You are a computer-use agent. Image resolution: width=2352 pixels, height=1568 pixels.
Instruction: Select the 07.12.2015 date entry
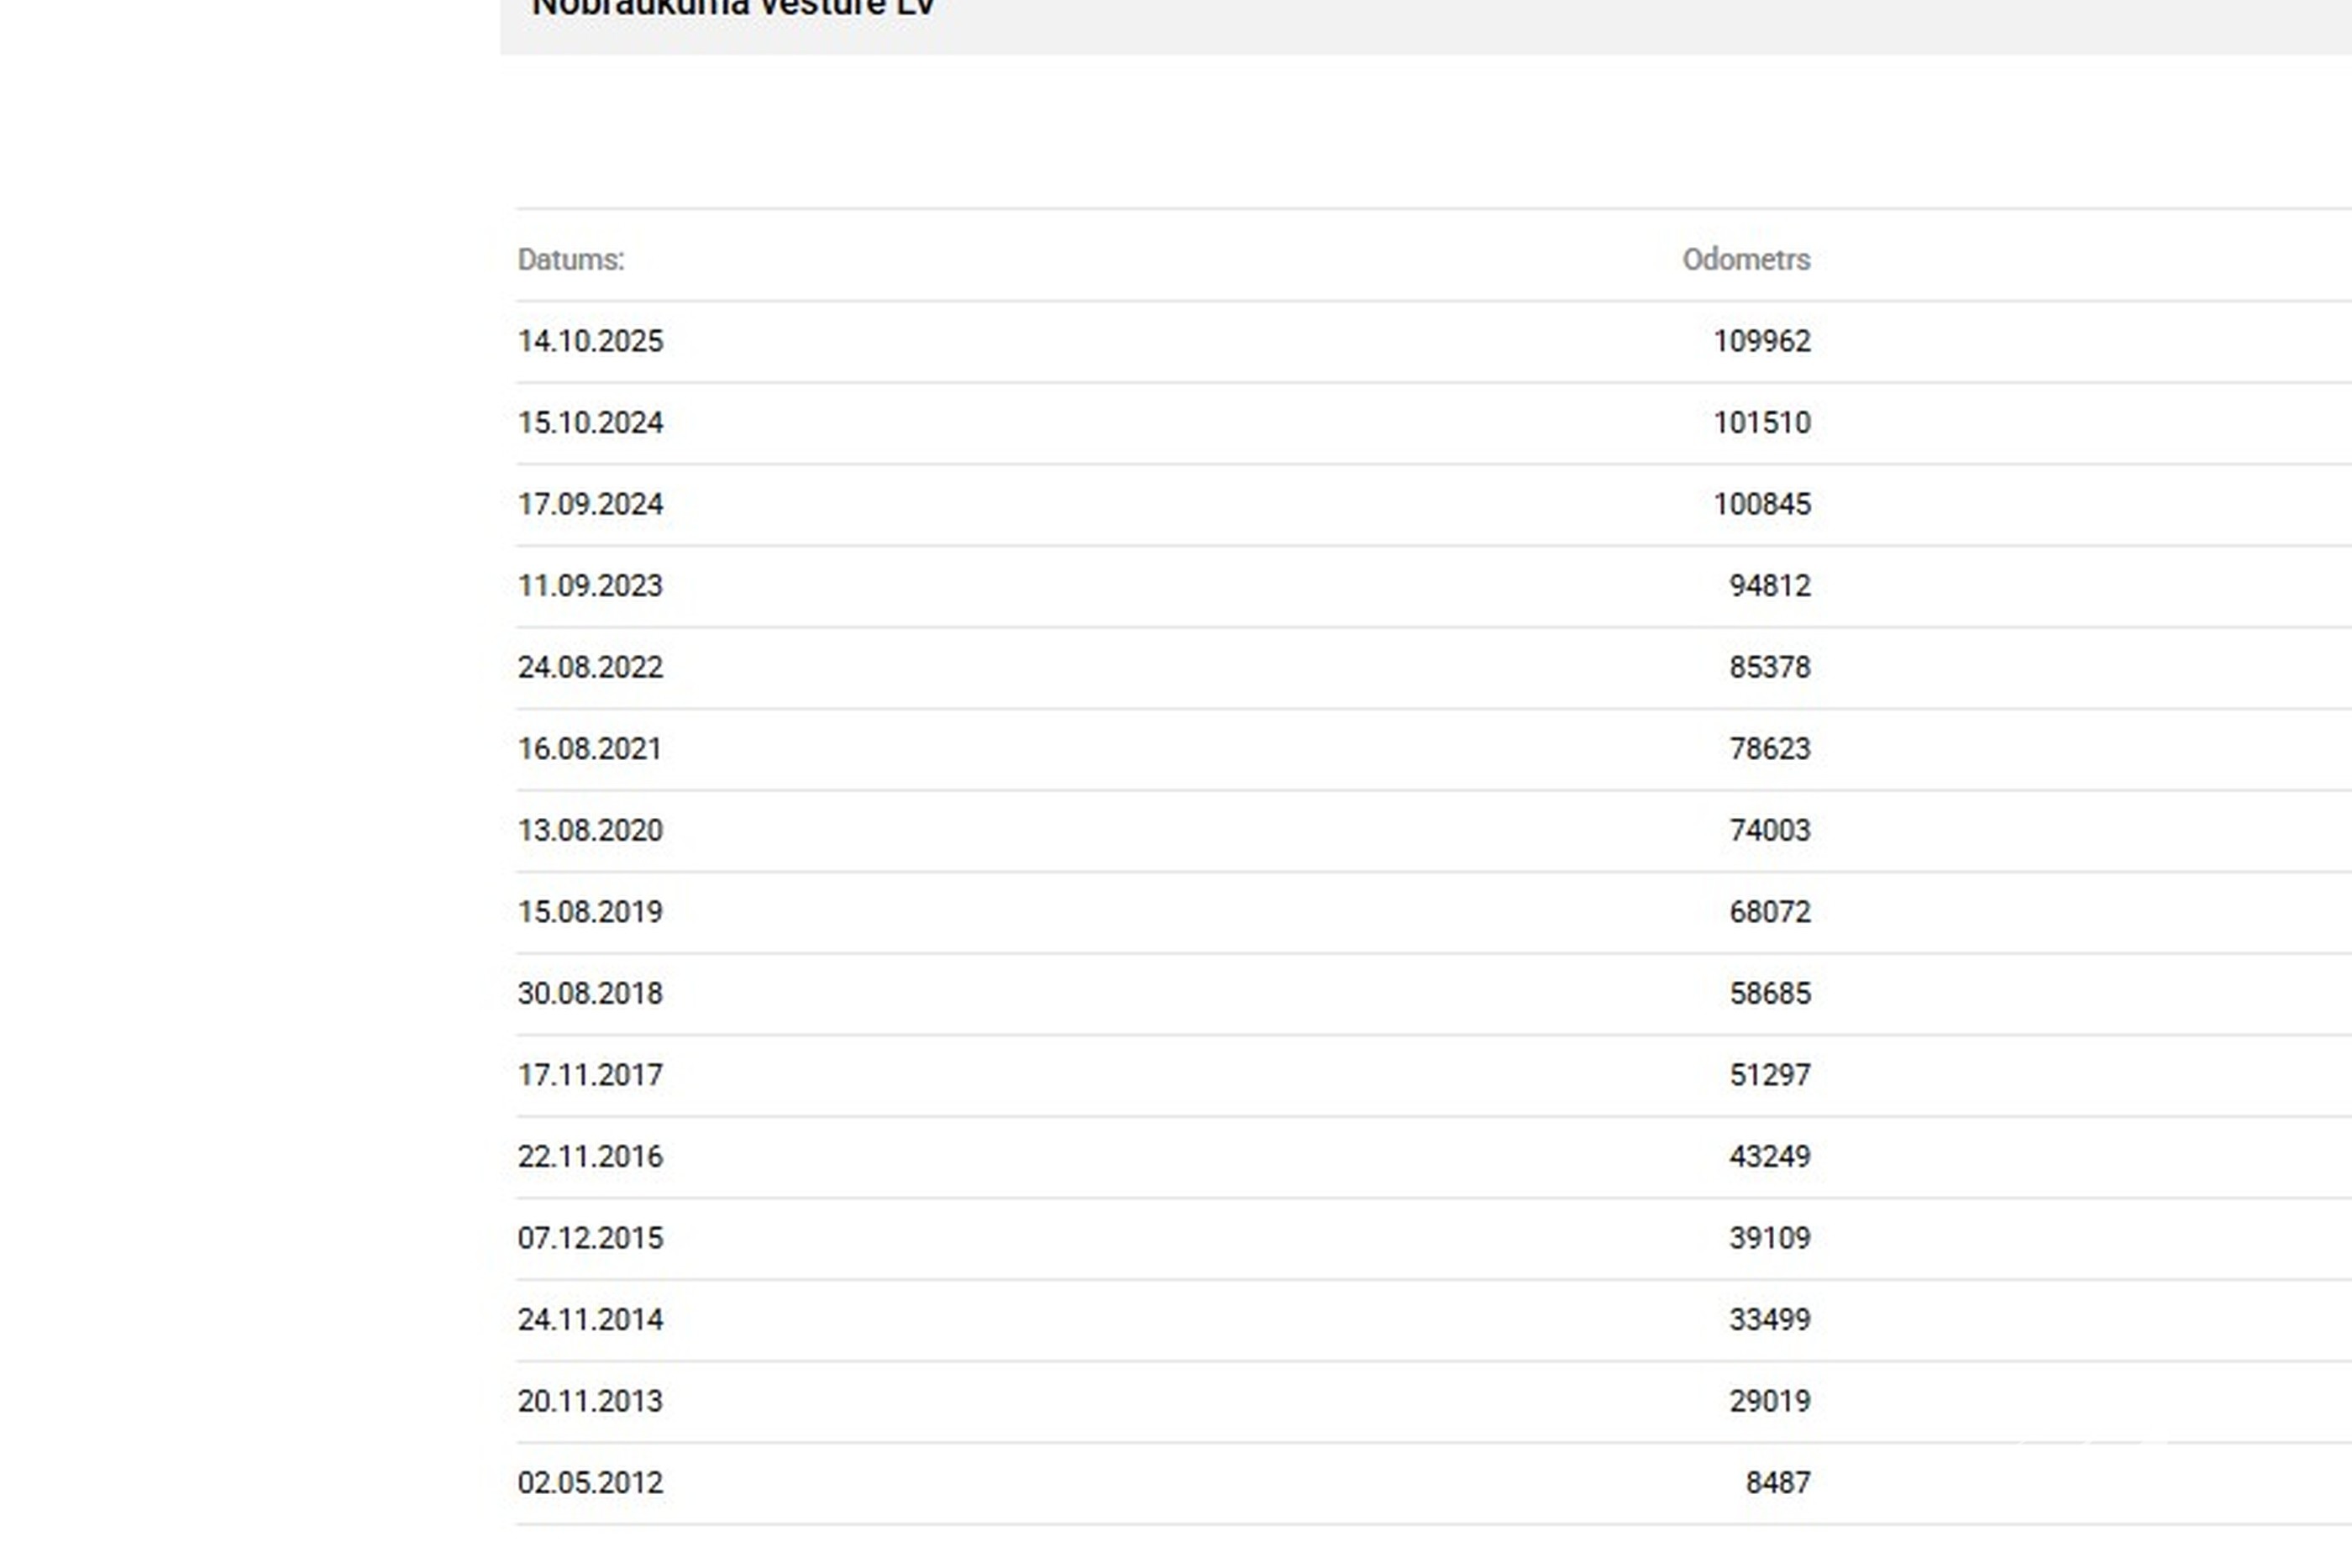pos(590,1238)
